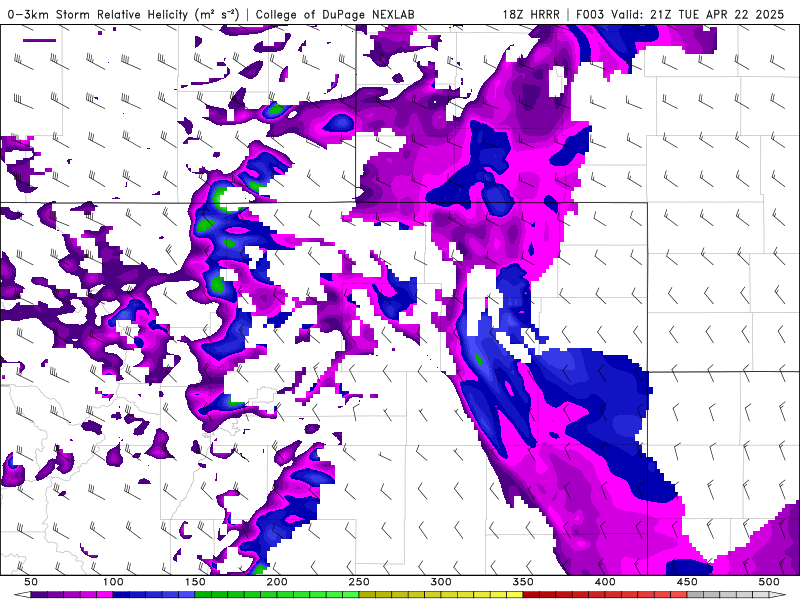Click the '50' legend value
Screen dimensions: 800x600
31,582
